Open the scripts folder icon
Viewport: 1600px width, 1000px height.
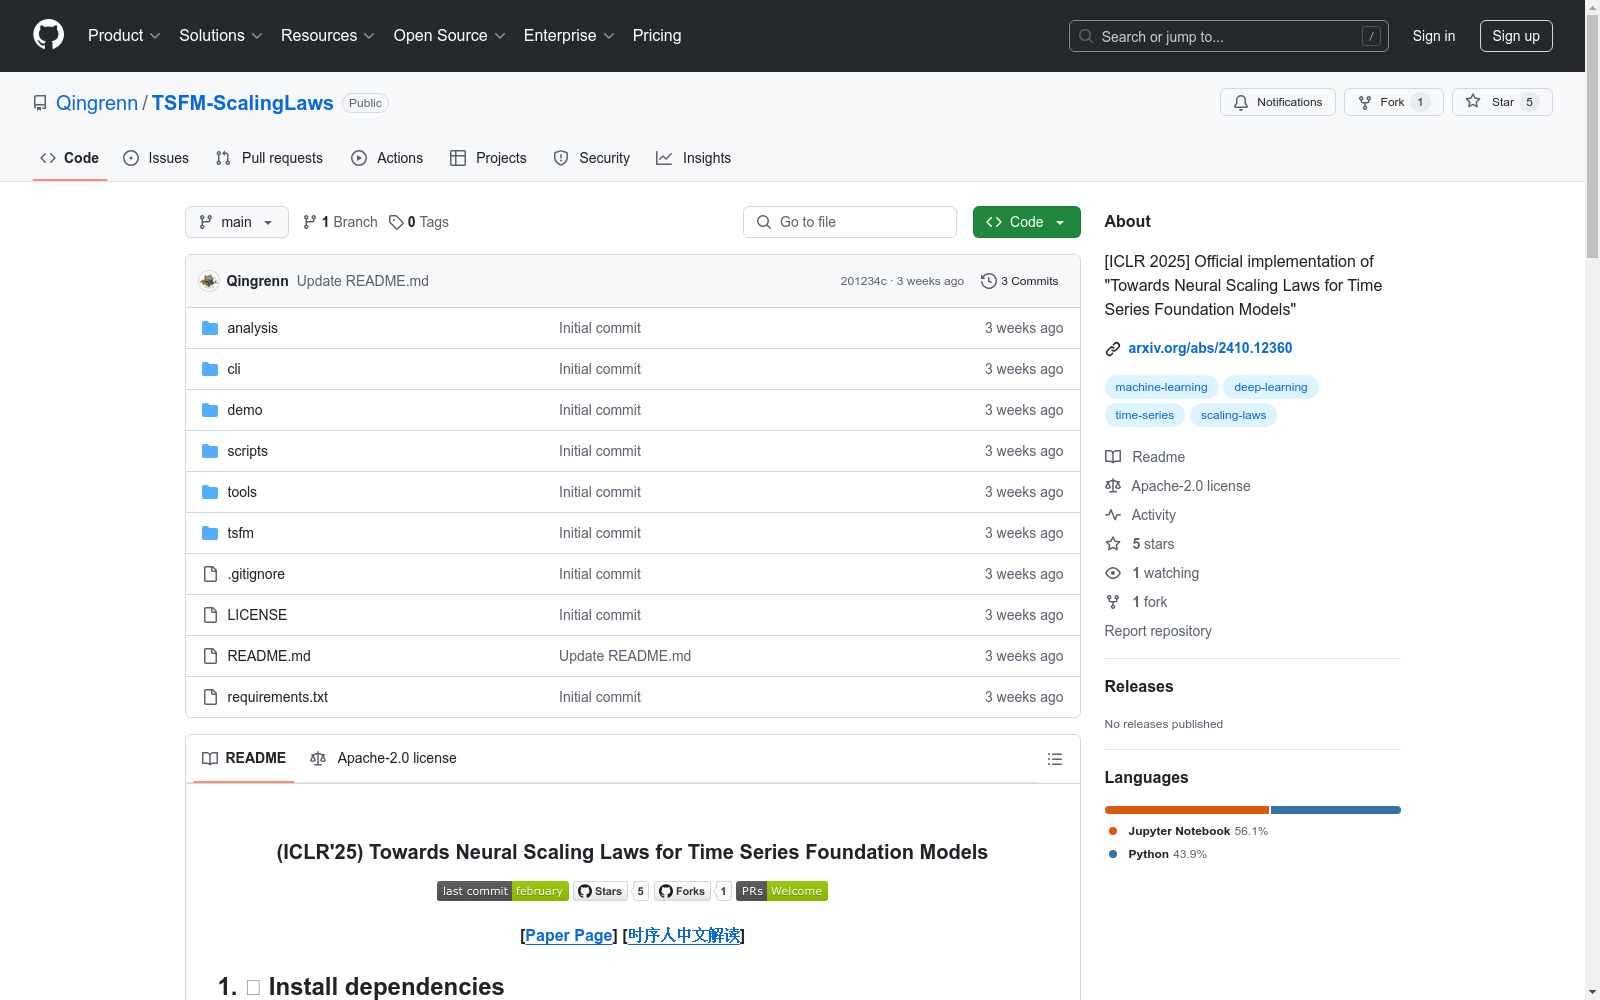point(210,451)
